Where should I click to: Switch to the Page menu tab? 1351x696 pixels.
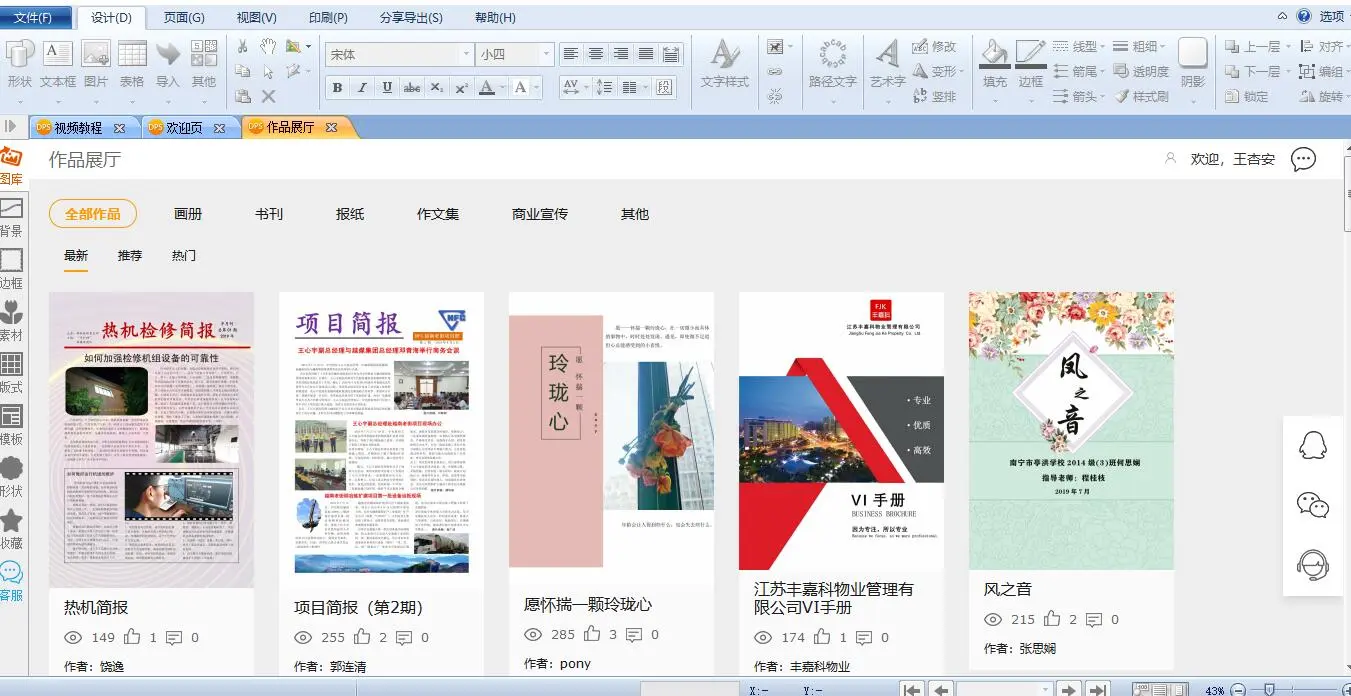tap(184, 17)
